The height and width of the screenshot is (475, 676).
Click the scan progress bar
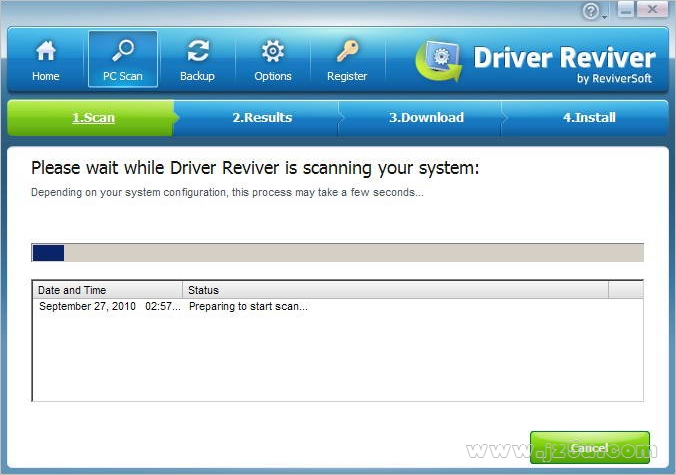338,253
